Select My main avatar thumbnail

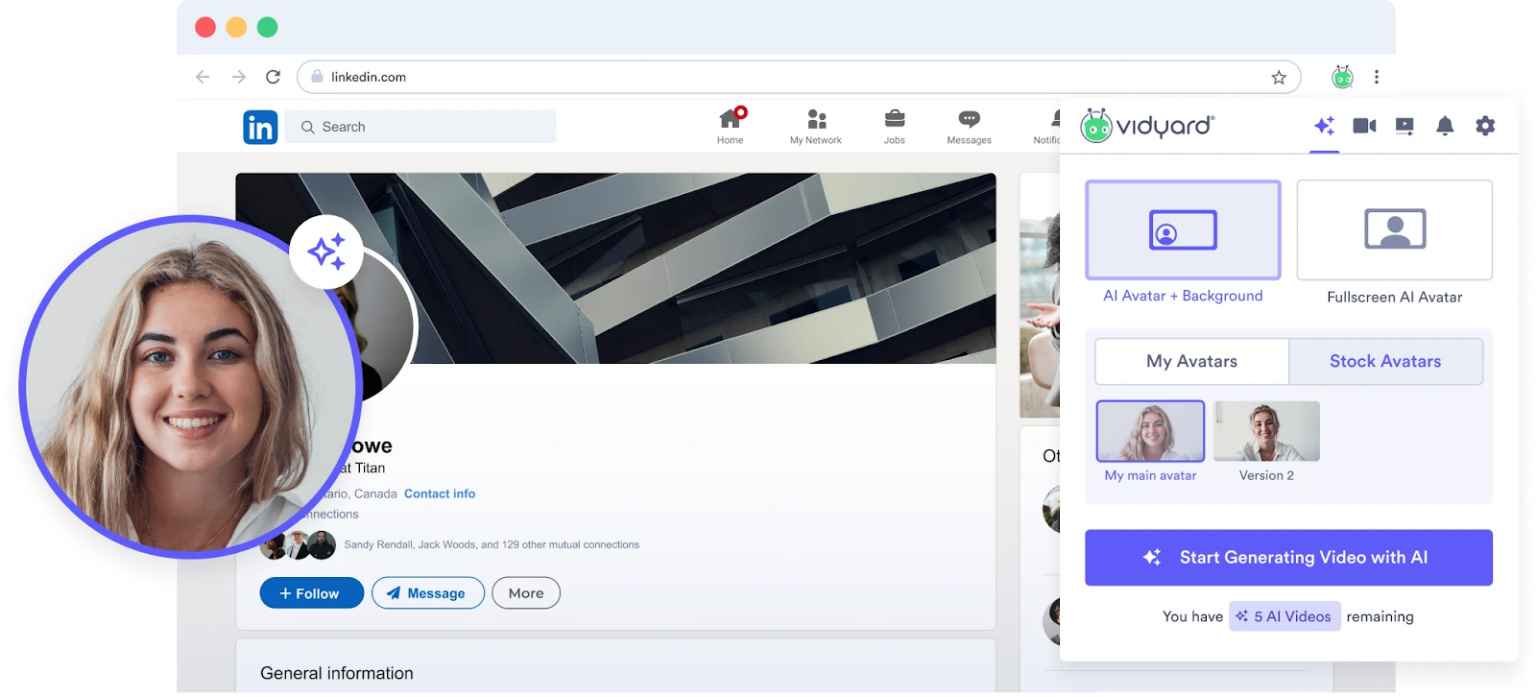tap(1150, 430)
